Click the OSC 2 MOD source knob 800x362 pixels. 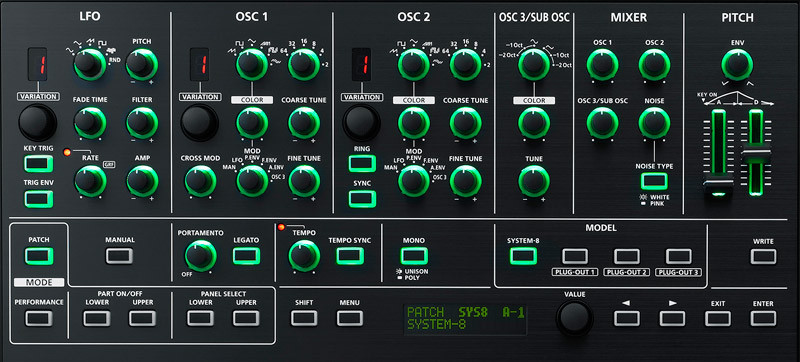click(x=413, y=181)
